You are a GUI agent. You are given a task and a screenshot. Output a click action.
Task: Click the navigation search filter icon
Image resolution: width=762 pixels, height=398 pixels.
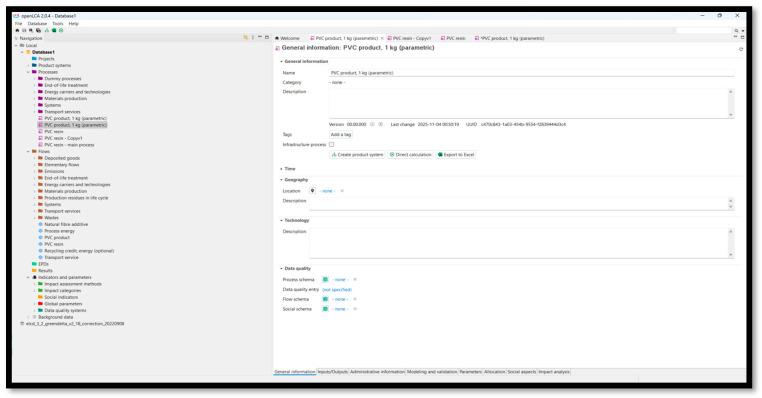tap(245, 38)
